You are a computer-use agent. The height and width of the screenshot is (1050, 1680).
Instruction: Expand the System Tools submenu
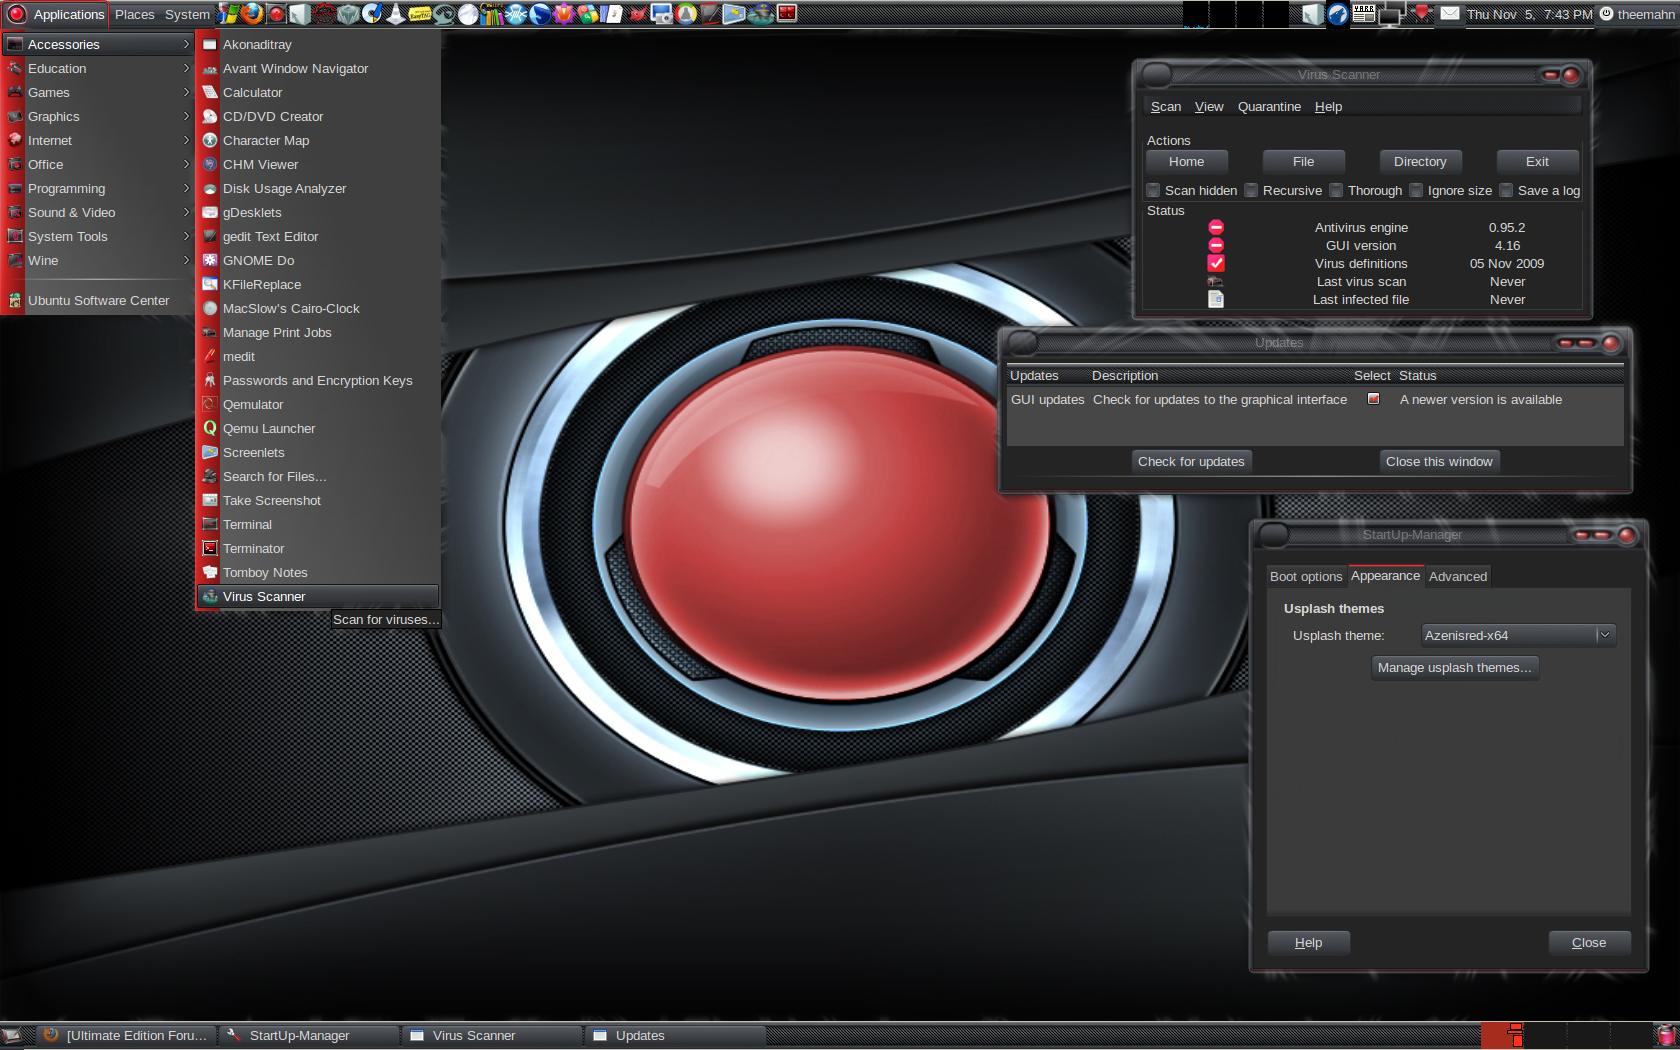(x=98, y=236)
